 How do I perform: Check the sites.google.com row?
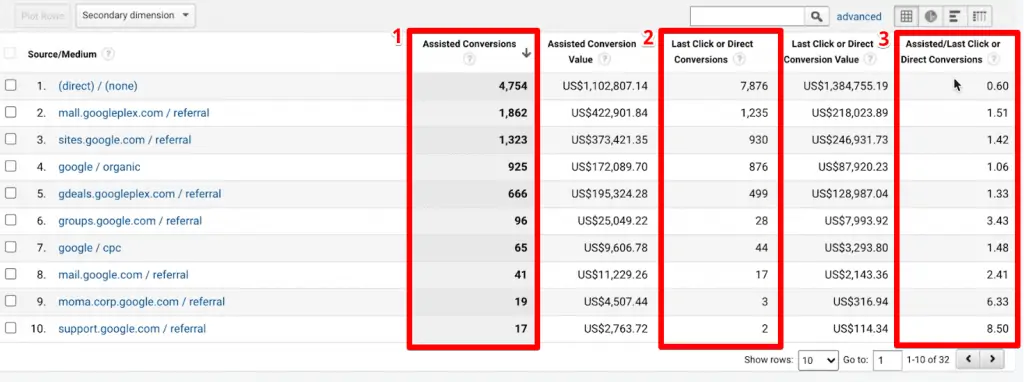coord(10,140)
